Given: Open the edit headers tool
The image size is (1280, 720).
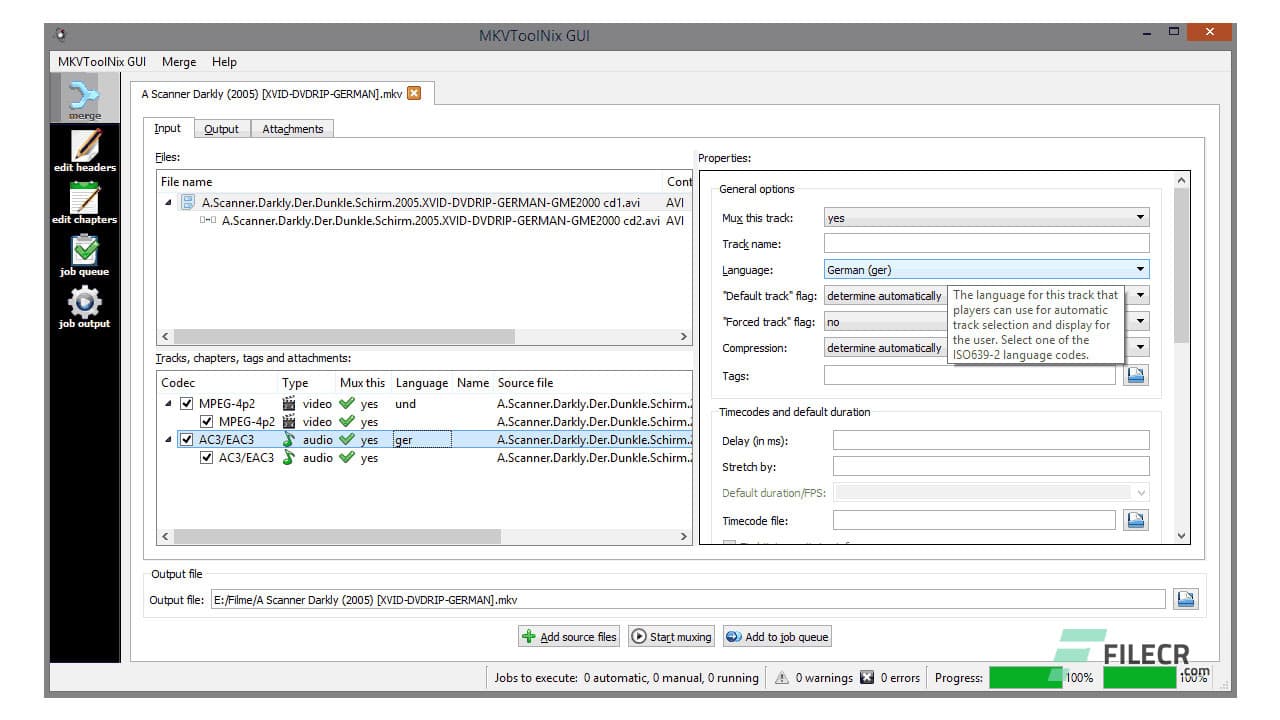Looking at the screenshot, I should [85, 150].
